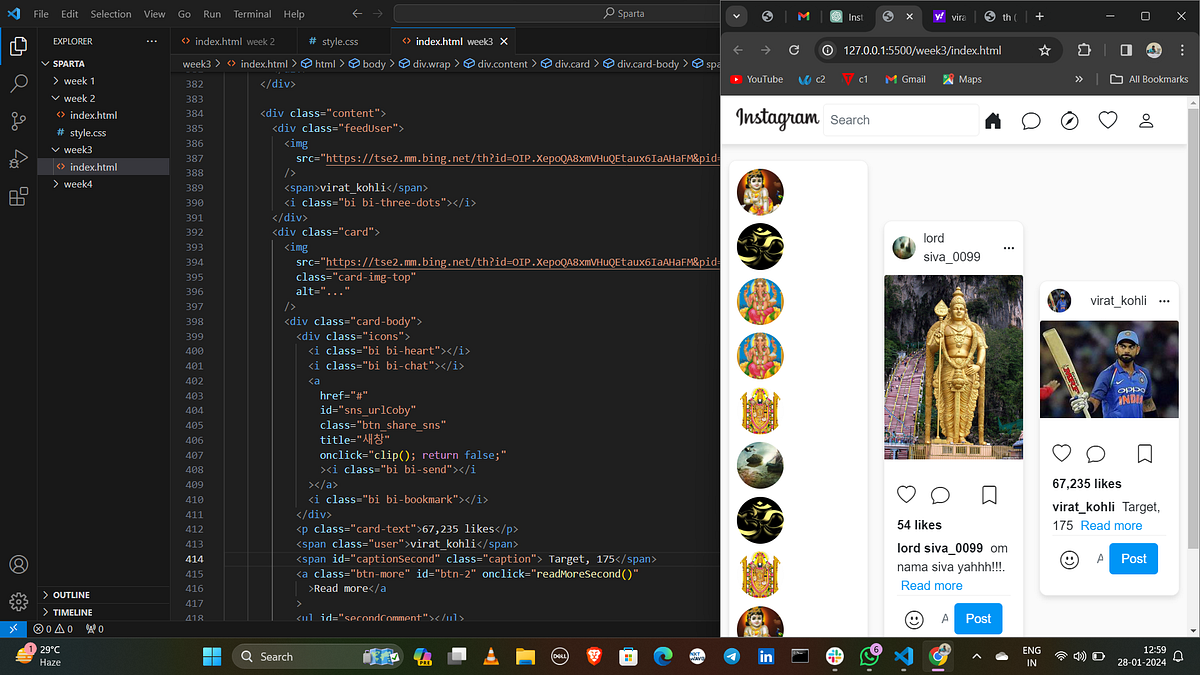This screenshot has width=1200, height=675.
Task: Click the Explore compass icon on Instagram
Action: [1069, 120]
